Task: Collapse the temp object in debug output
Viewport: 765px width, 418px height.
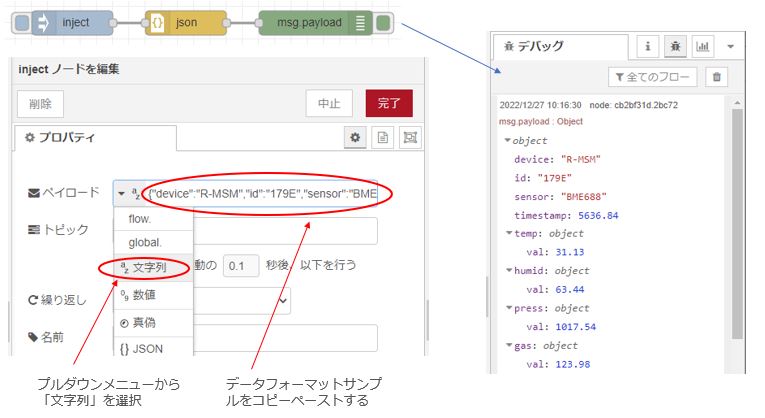Action: (x=508, y=233)
